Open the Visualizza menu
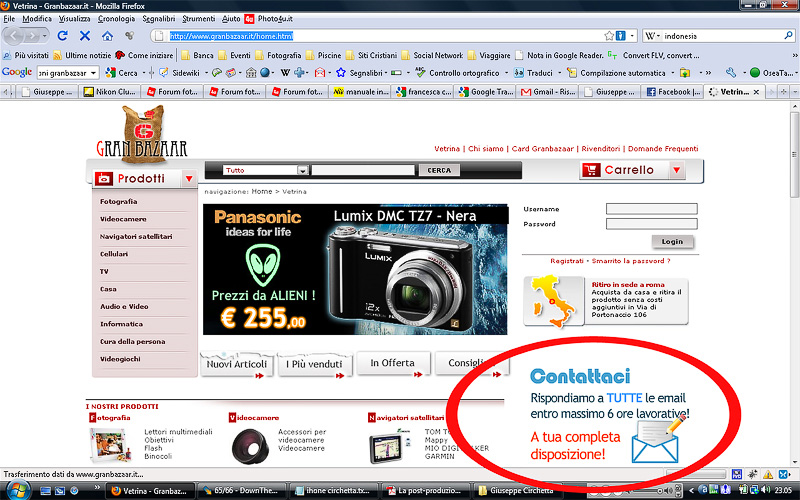This screenshot has height=500, width=800. click(74, 19)
